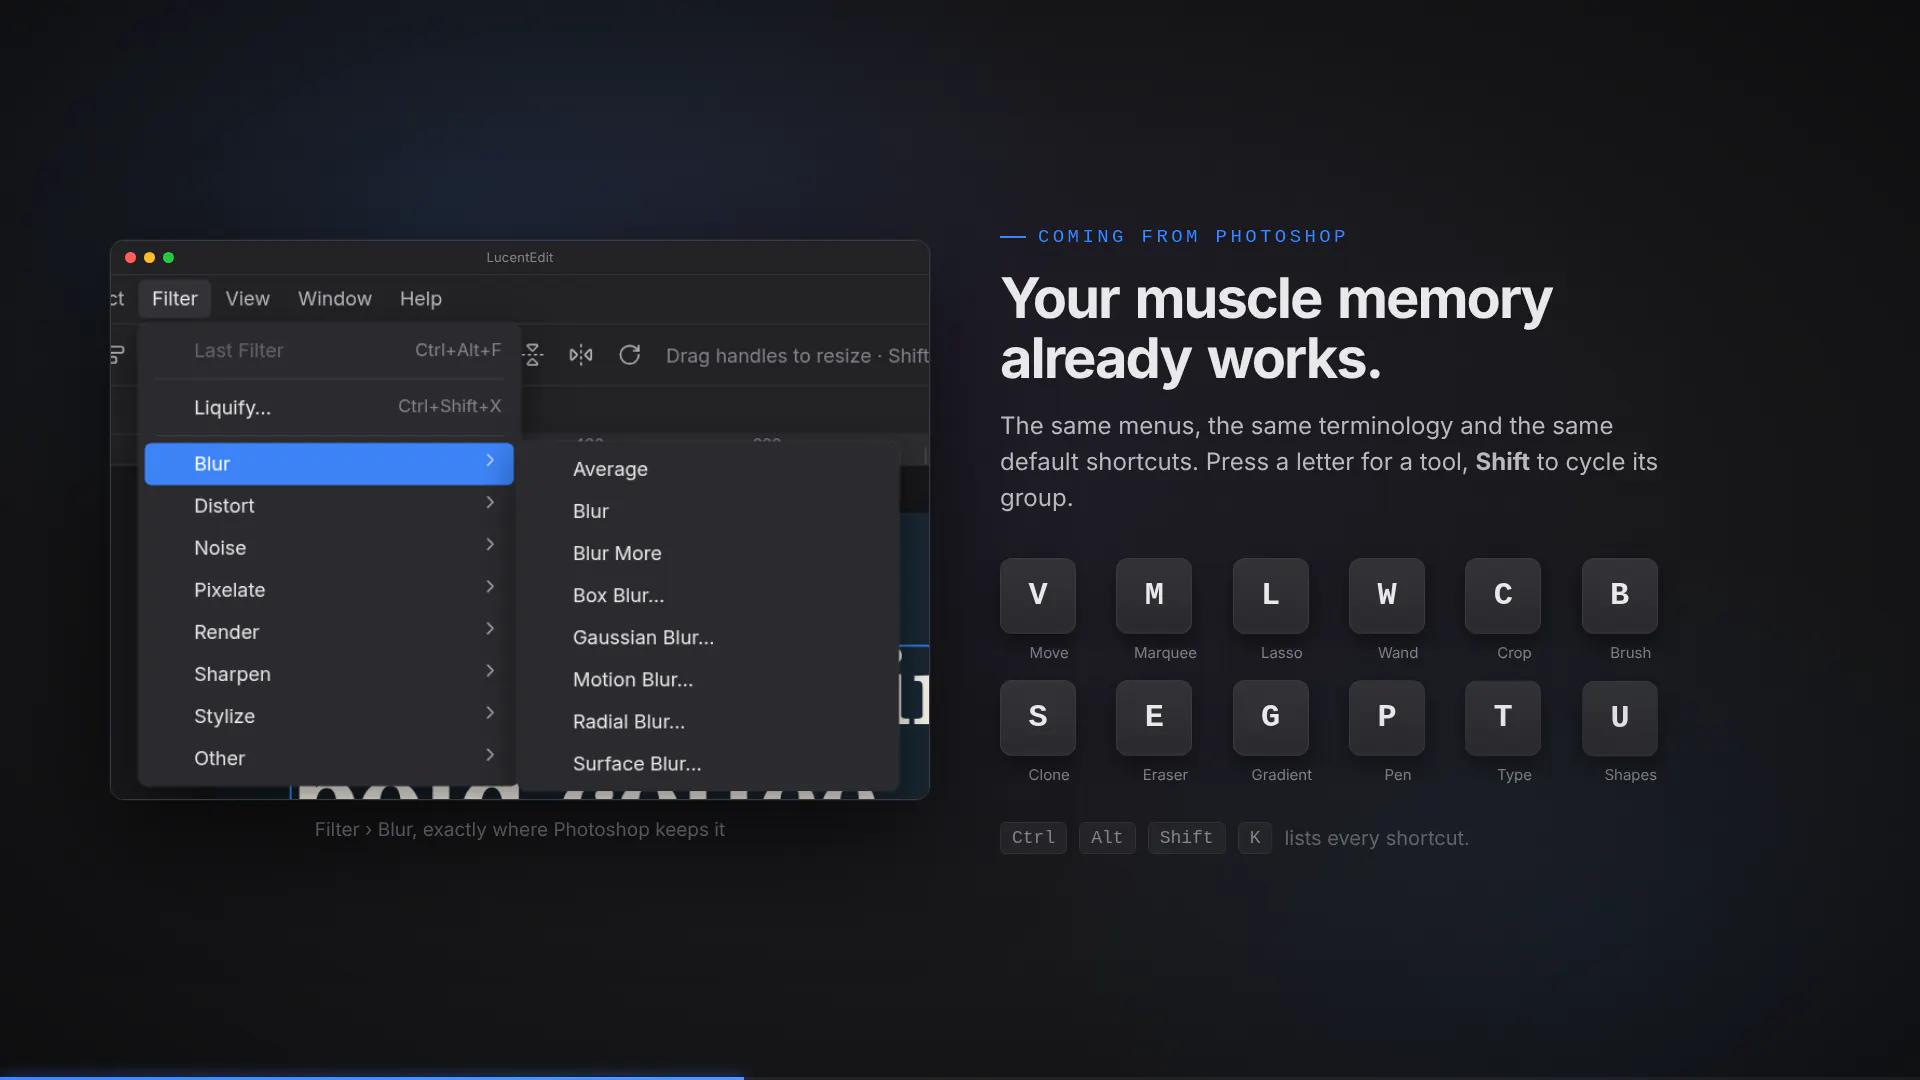Click the E key for Eraser tool
Screen dimensions: 1920x1080
[1154, 717]
